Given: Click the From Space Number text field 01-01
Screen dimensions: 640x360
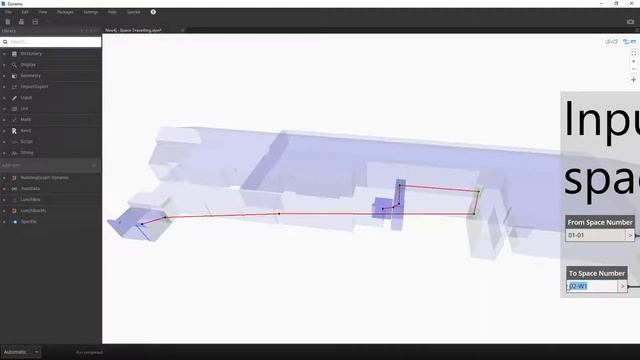Looking at the screenshot, I should pyautogui.click(x=596, y=235).
